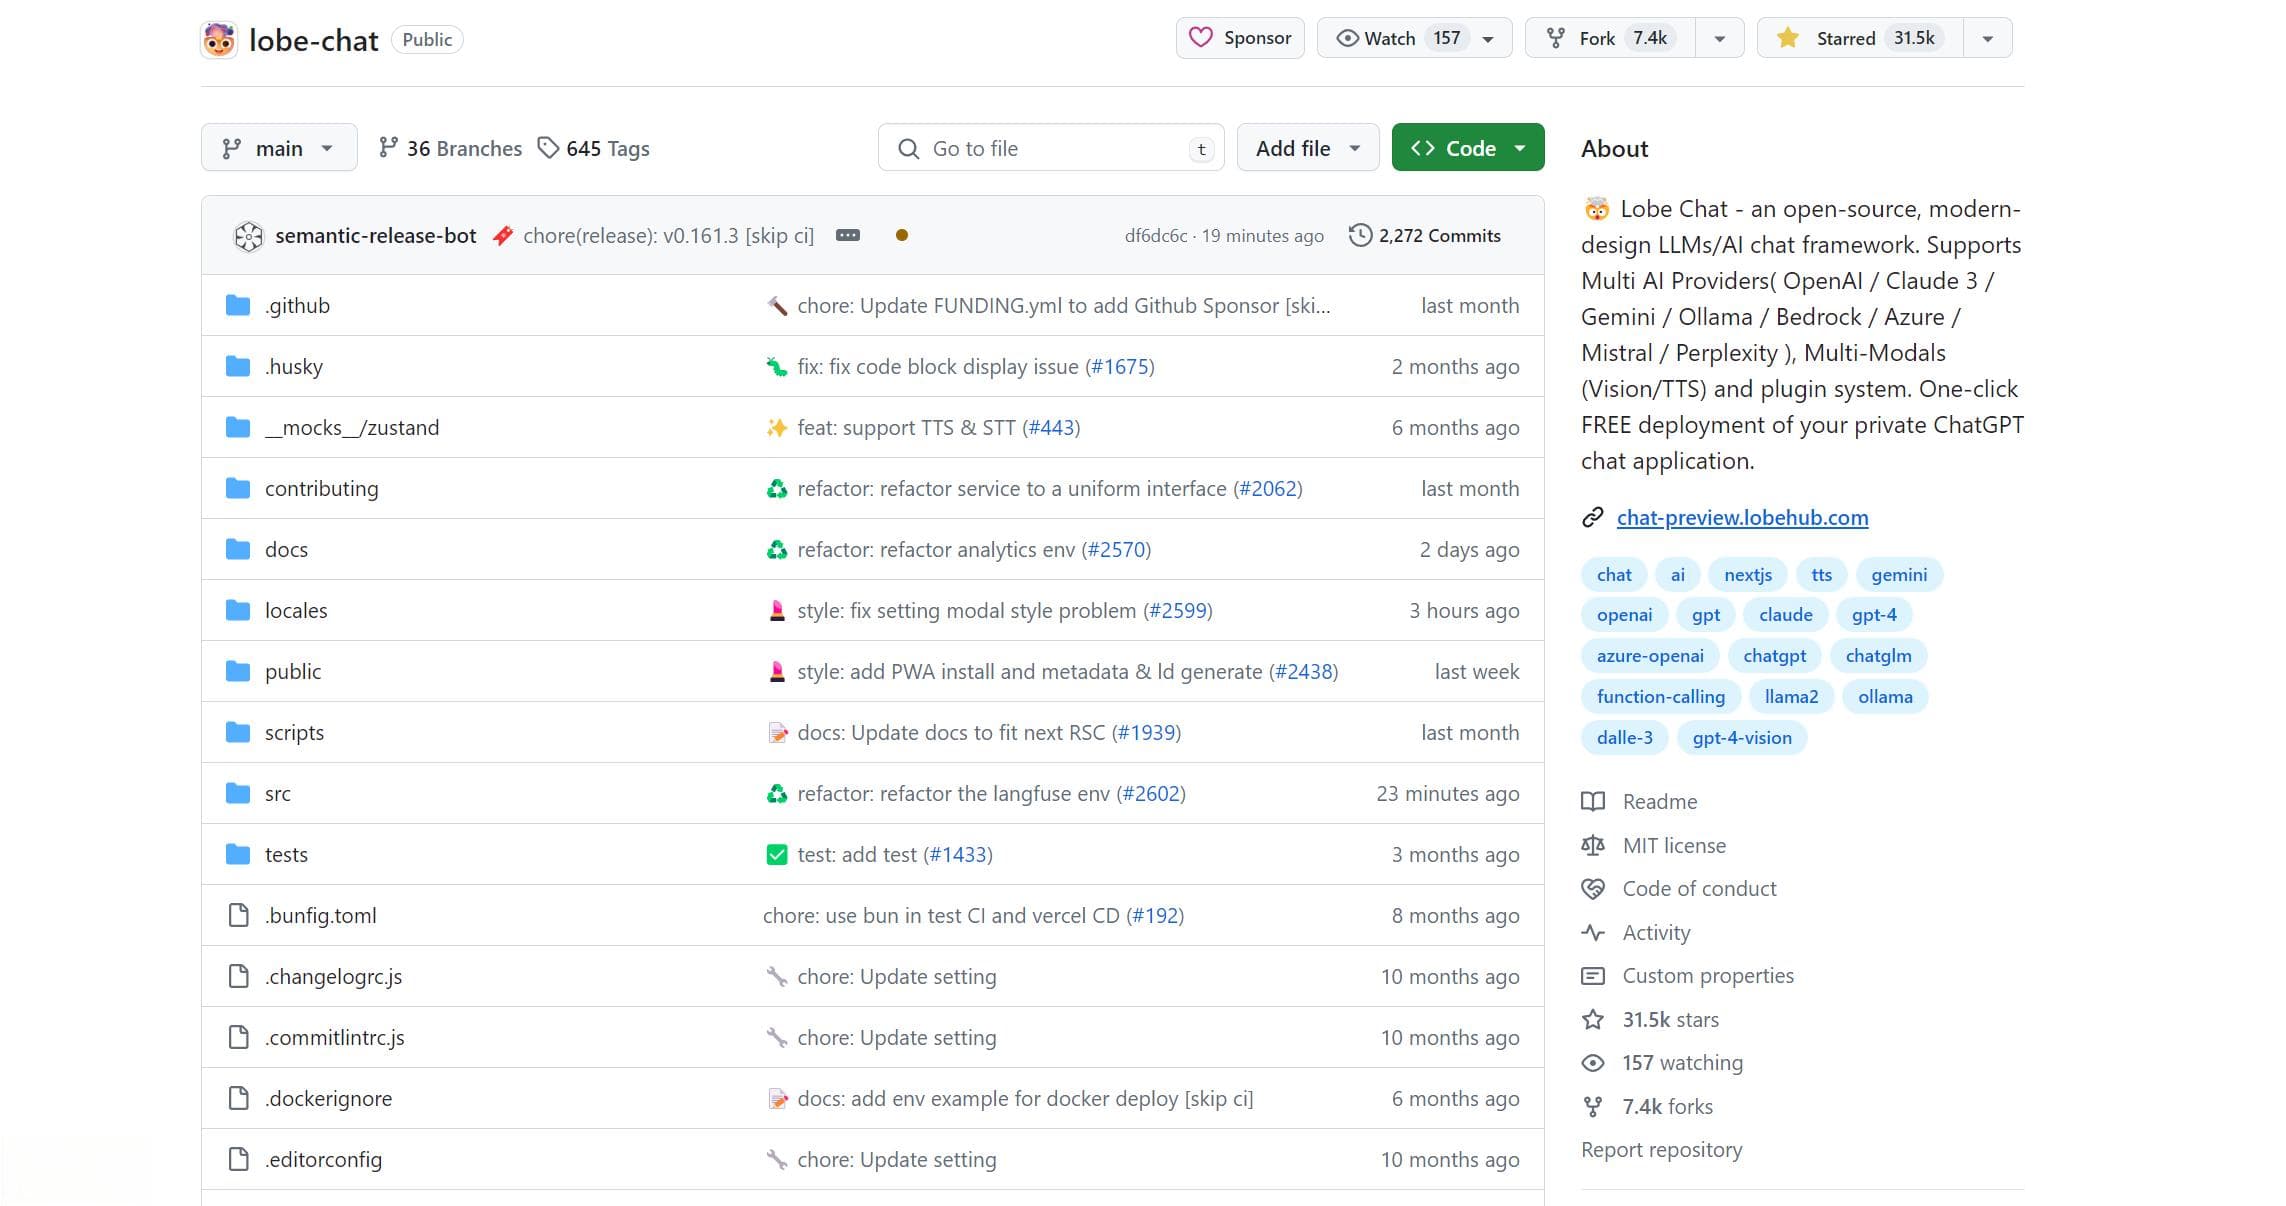Open the Fork options dropdown arrow
The image size is (2286, 1206).
pyautogui.click(x=1720, y=38)
